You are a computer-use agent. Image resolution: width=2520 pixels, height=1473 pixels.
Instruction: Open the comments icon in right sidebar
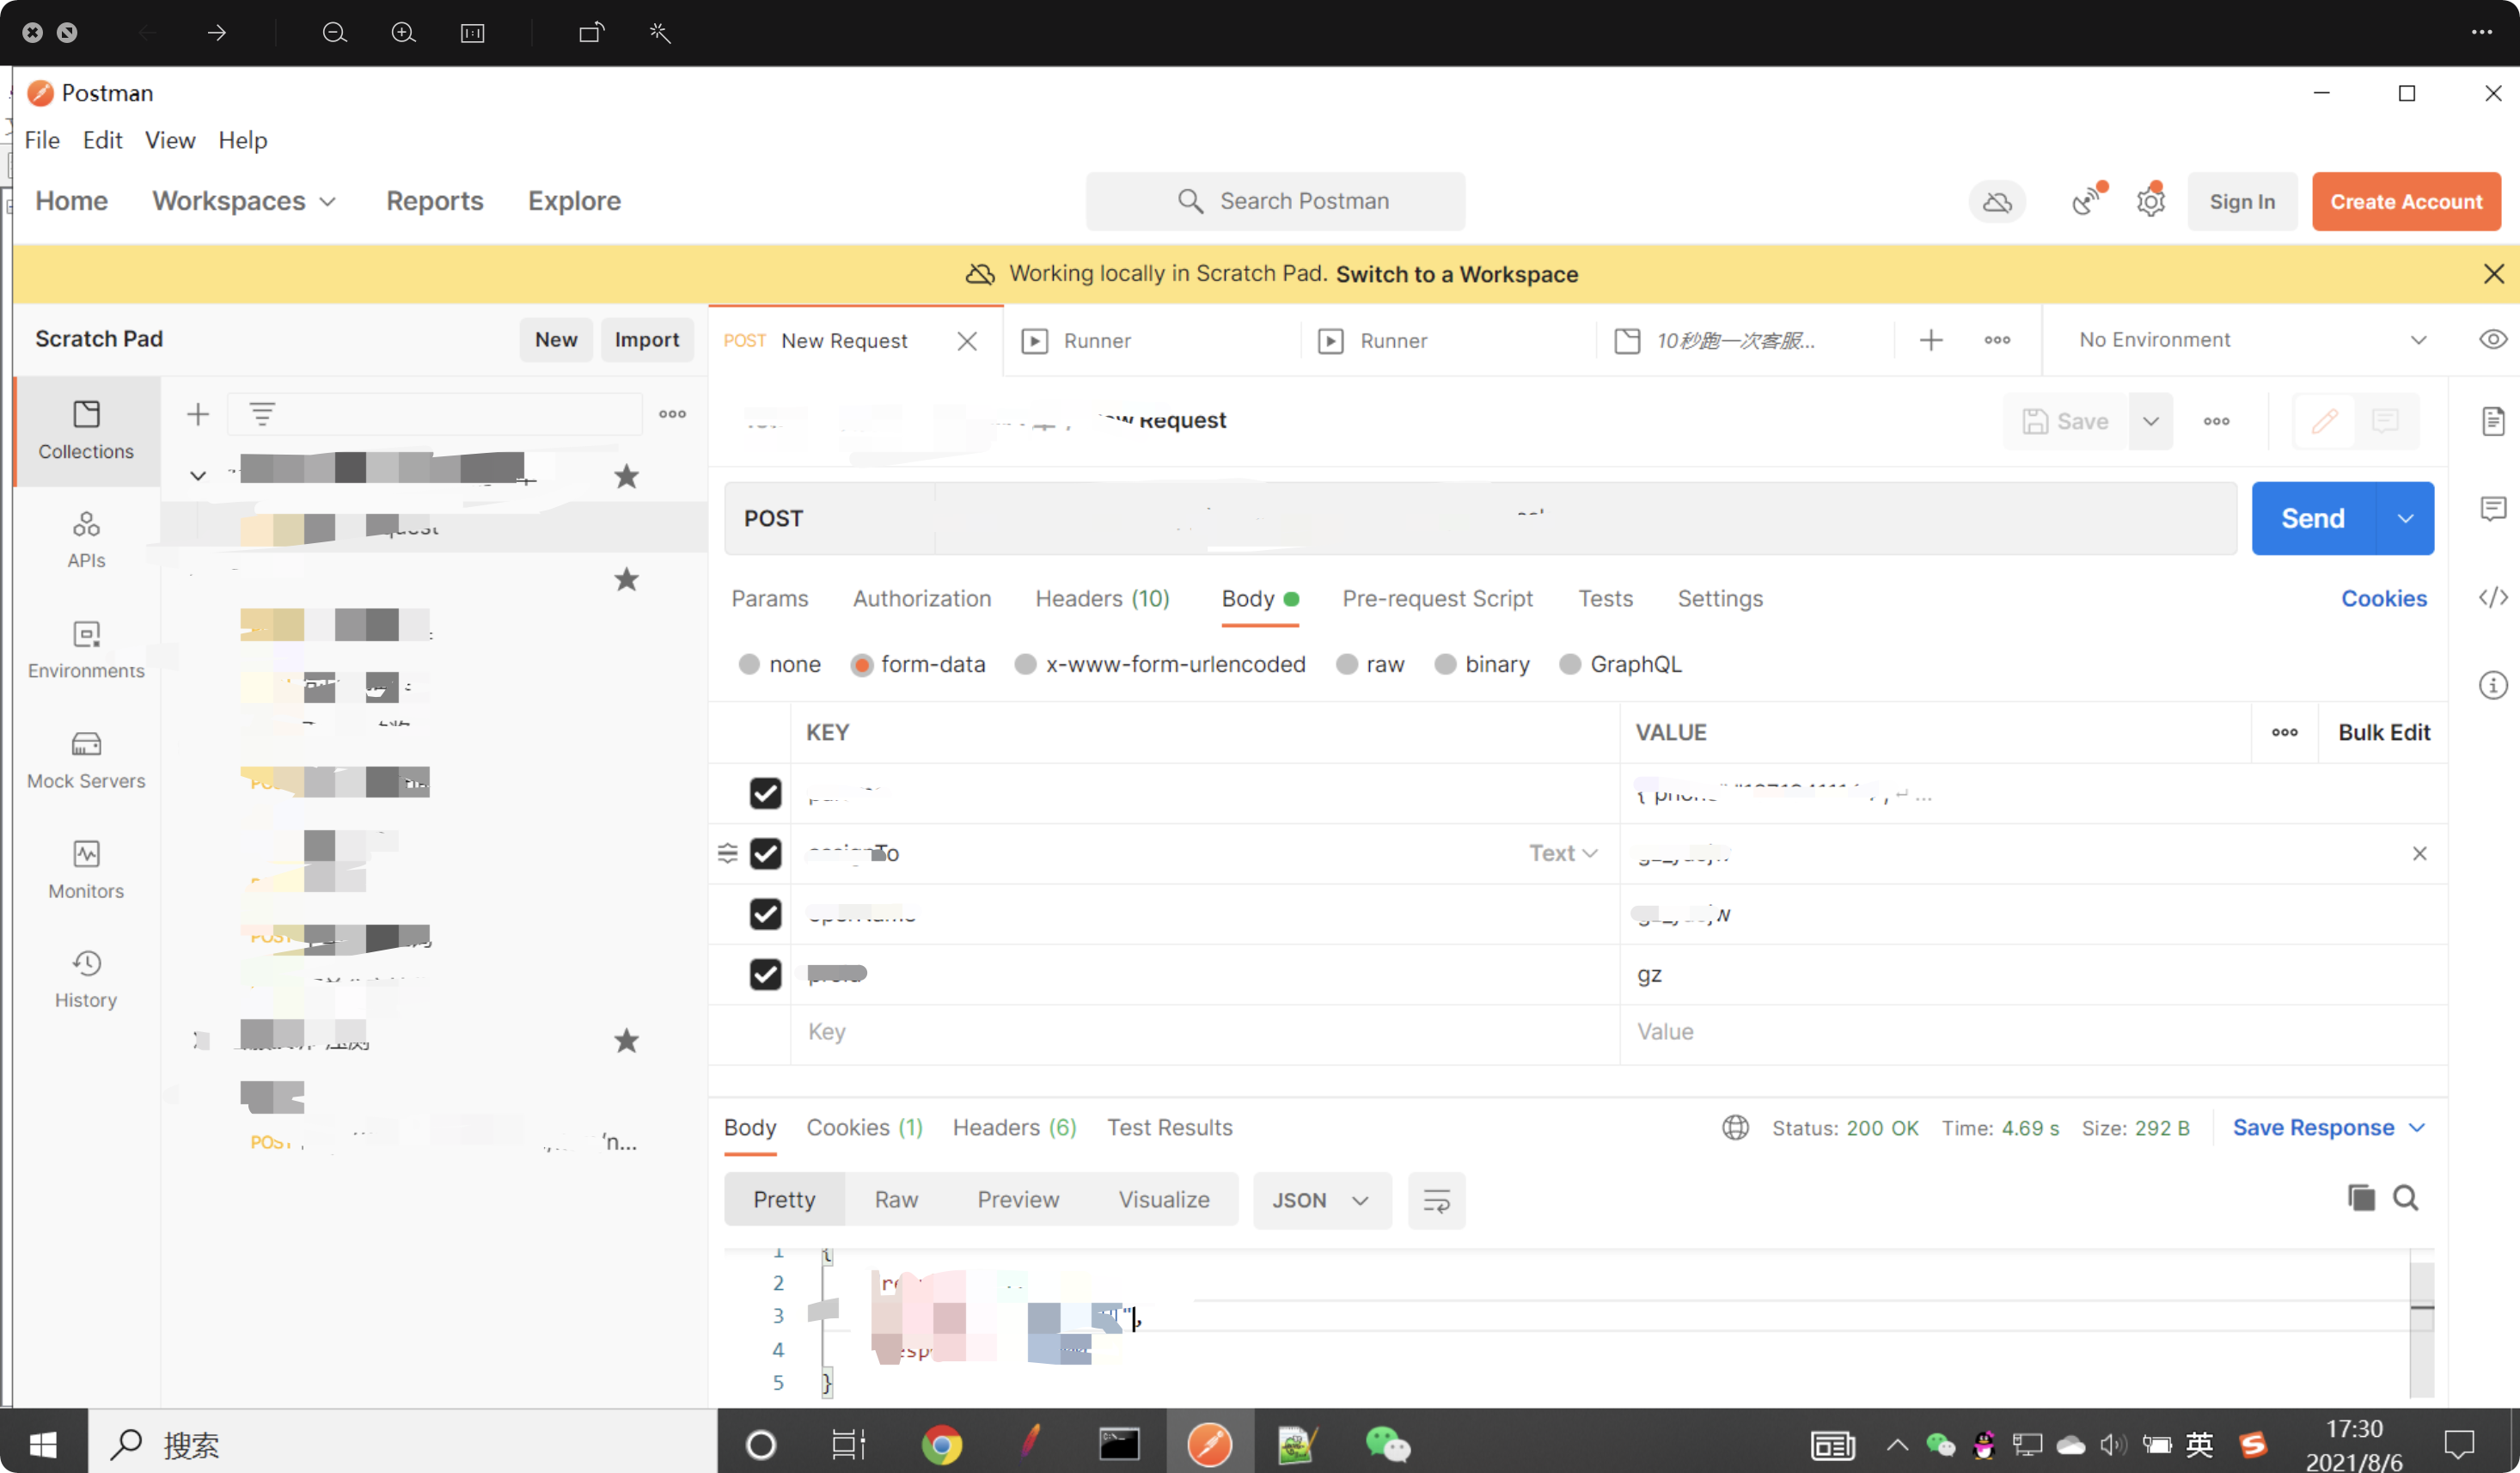point(2493,509)
